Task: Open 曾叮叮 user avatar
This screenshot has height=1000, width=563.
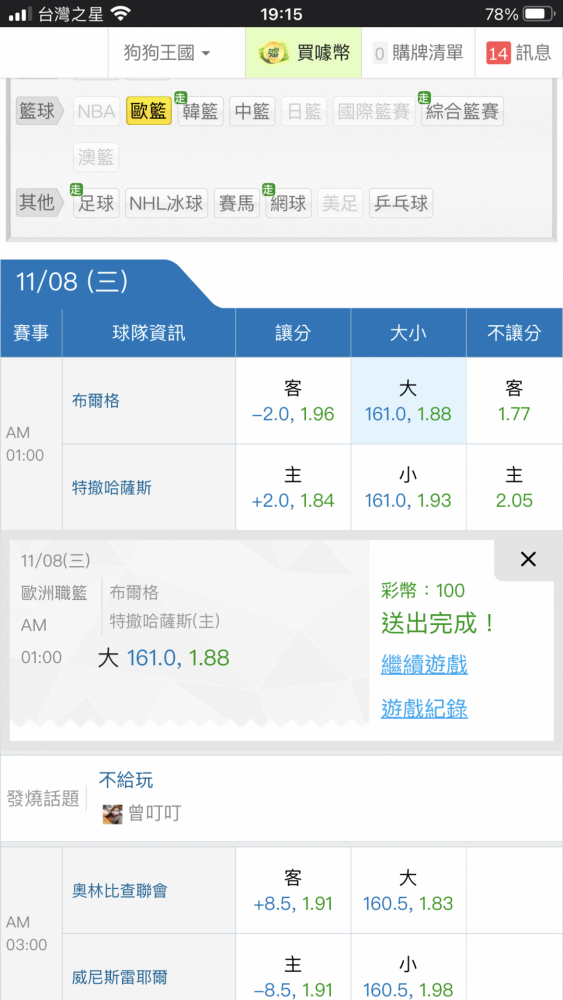Action: coord(112,814)
